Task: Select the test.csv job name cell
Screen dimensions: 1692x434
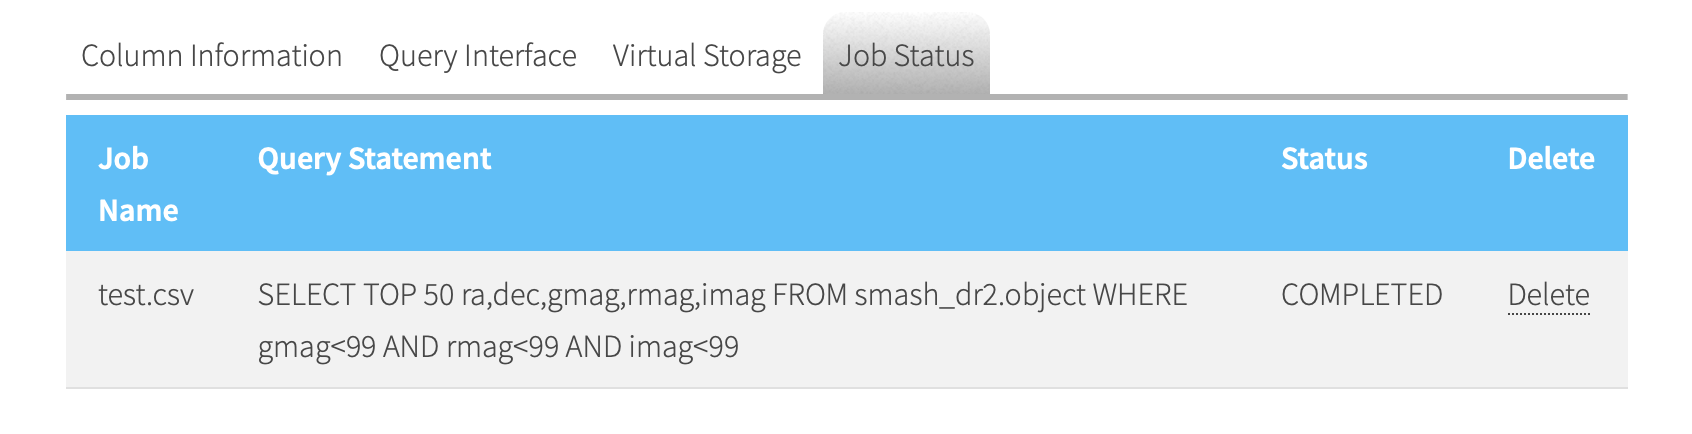Action: point(146,295)
